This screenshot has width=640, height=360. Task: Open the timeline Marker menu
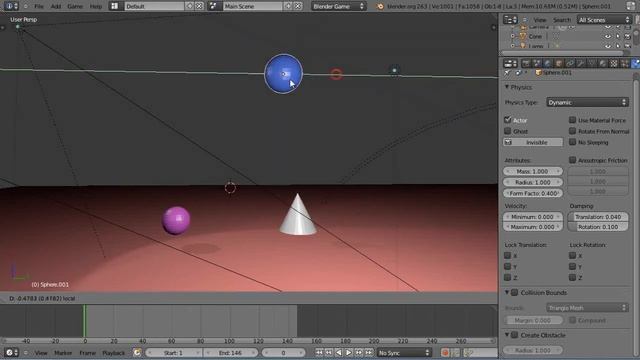pyautogui.click(x=63, y=352)
